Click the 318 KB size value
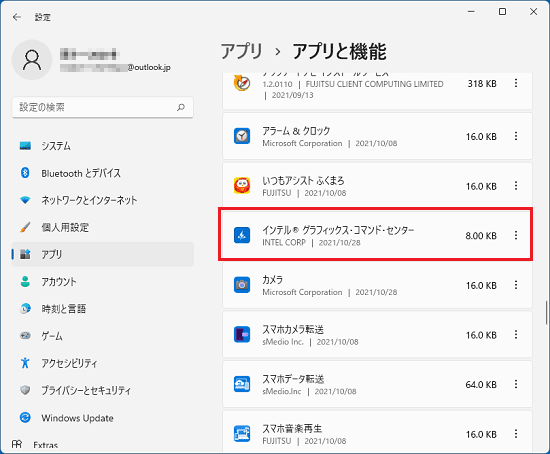550x454 pixels. pyautogui.click(x=482, y=84)
